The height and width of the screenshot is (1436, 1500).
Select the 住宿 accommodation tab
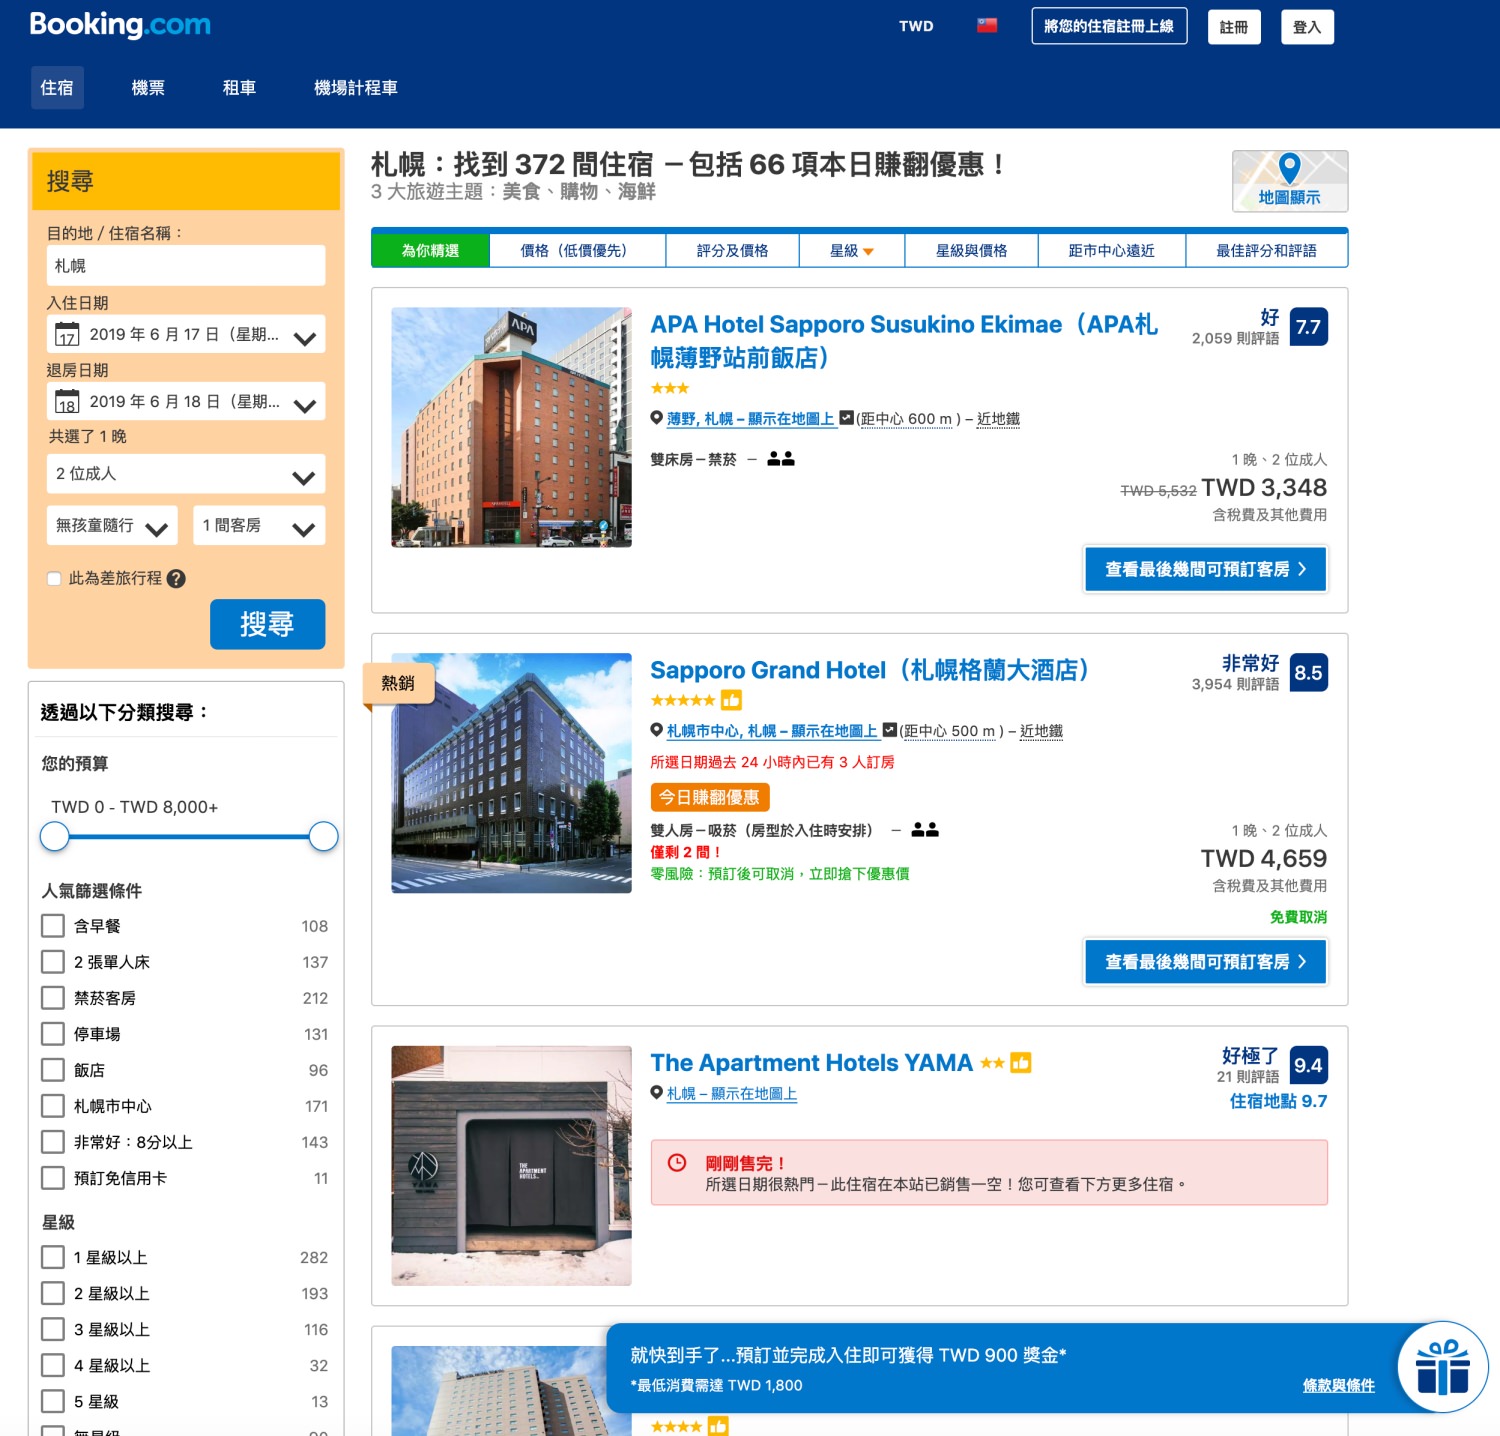click(x=57, y=88)
